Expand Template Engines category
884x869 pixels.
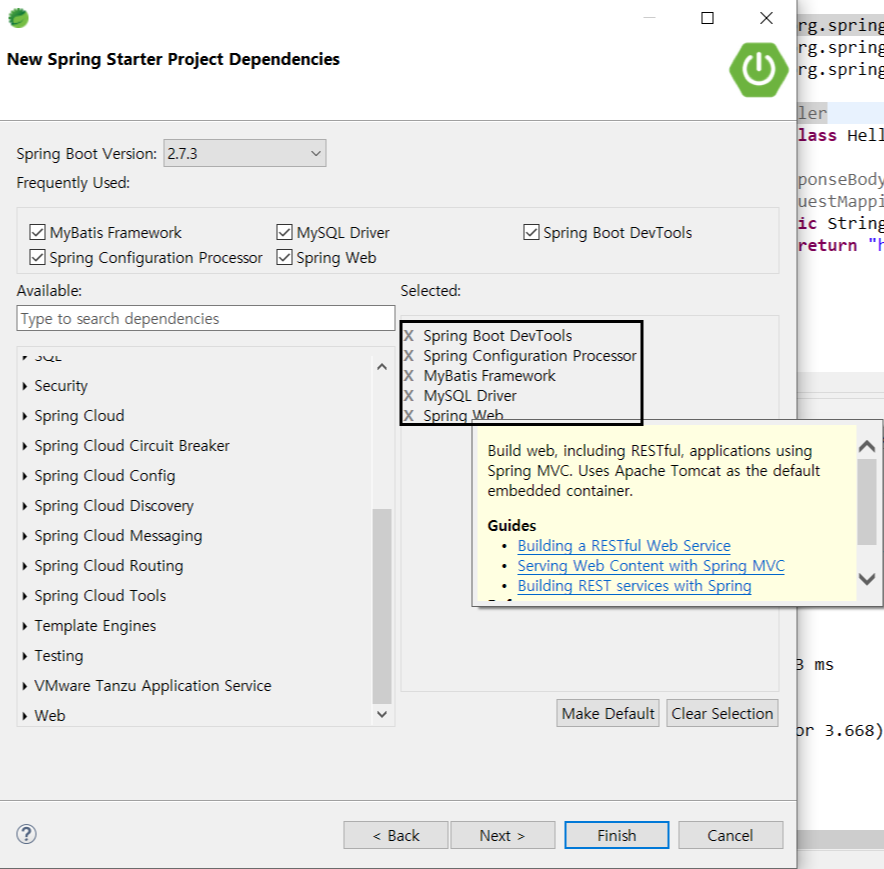pyautogui.click(x=24, y=626)
